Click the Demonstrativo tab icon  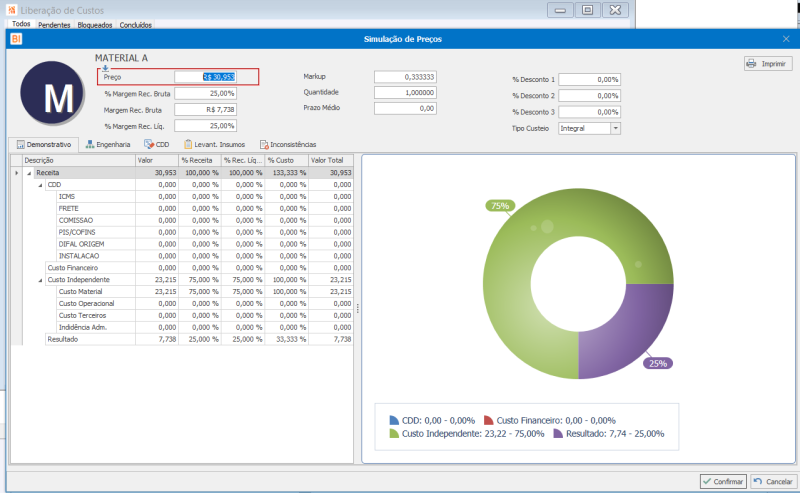coord(20,144)
